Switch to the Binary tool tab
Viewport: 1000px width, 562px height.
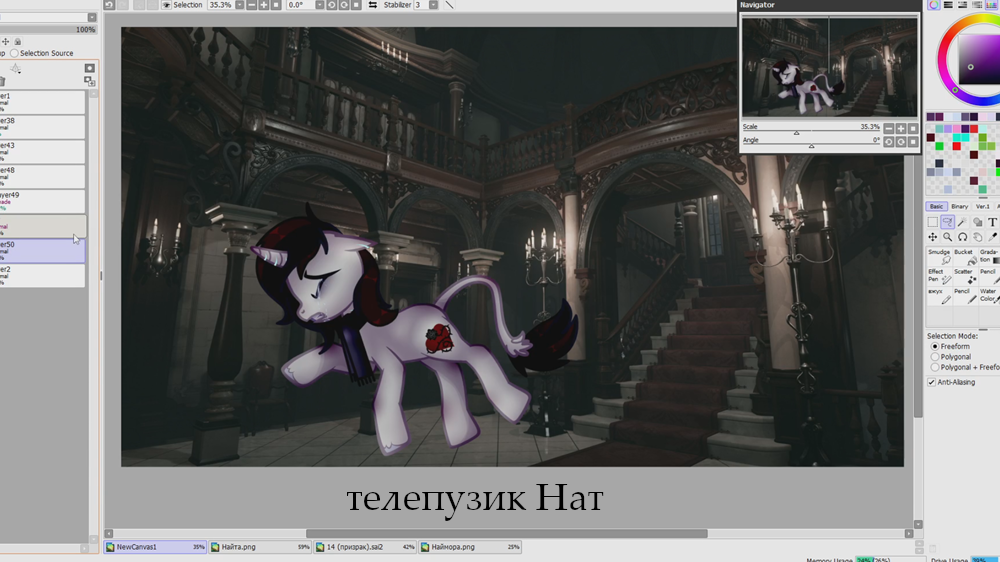(x=959, y=207)
